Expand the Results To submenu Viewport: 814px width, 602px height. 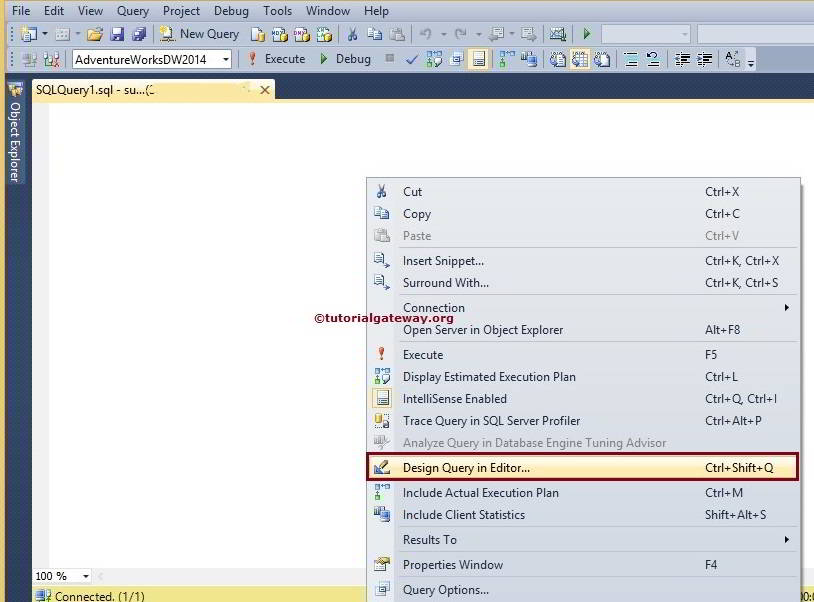click(x=429, y=539)
